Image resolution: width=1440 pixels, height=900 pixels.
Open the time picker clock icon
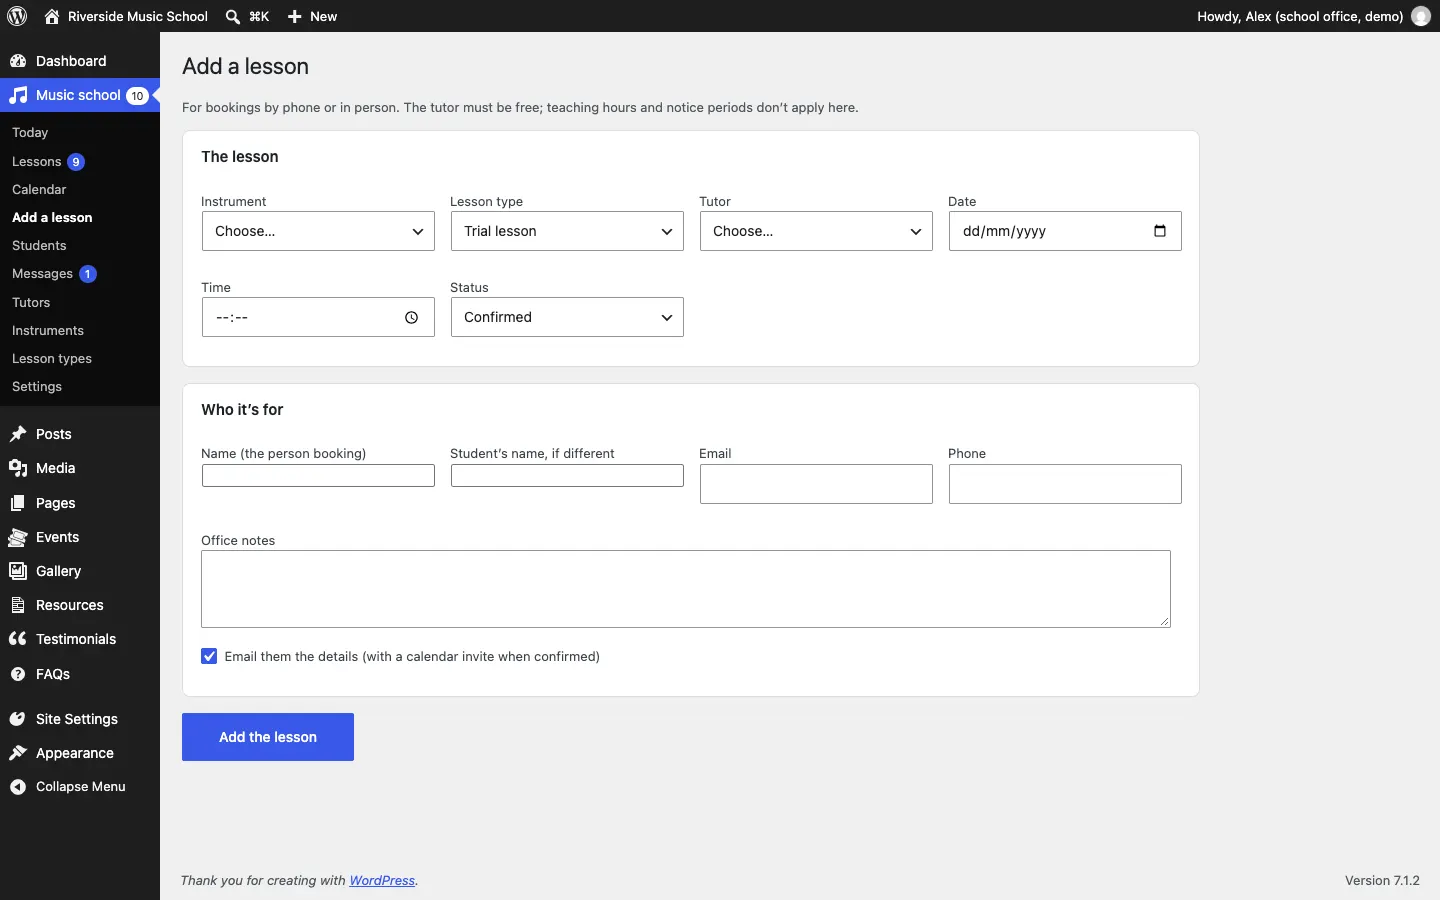coord(411,318)
